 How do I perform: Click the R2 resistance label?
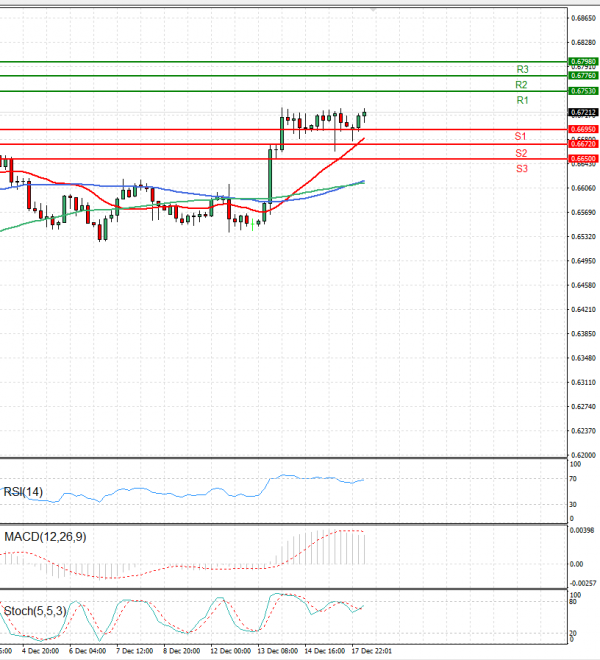pyautogui.click(x=521, y=85)
